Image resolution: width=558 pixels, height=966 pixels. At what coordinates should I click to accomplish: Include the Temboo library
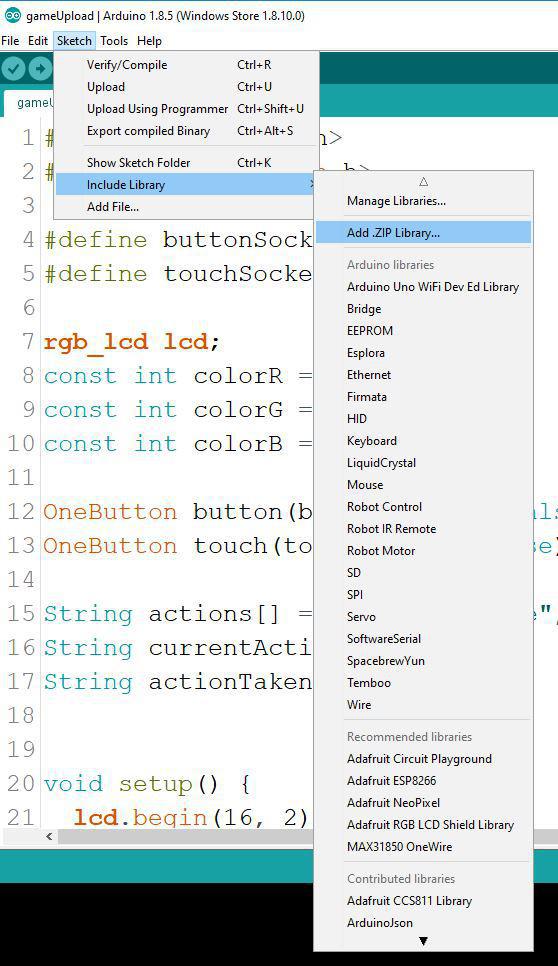(423, 683)
